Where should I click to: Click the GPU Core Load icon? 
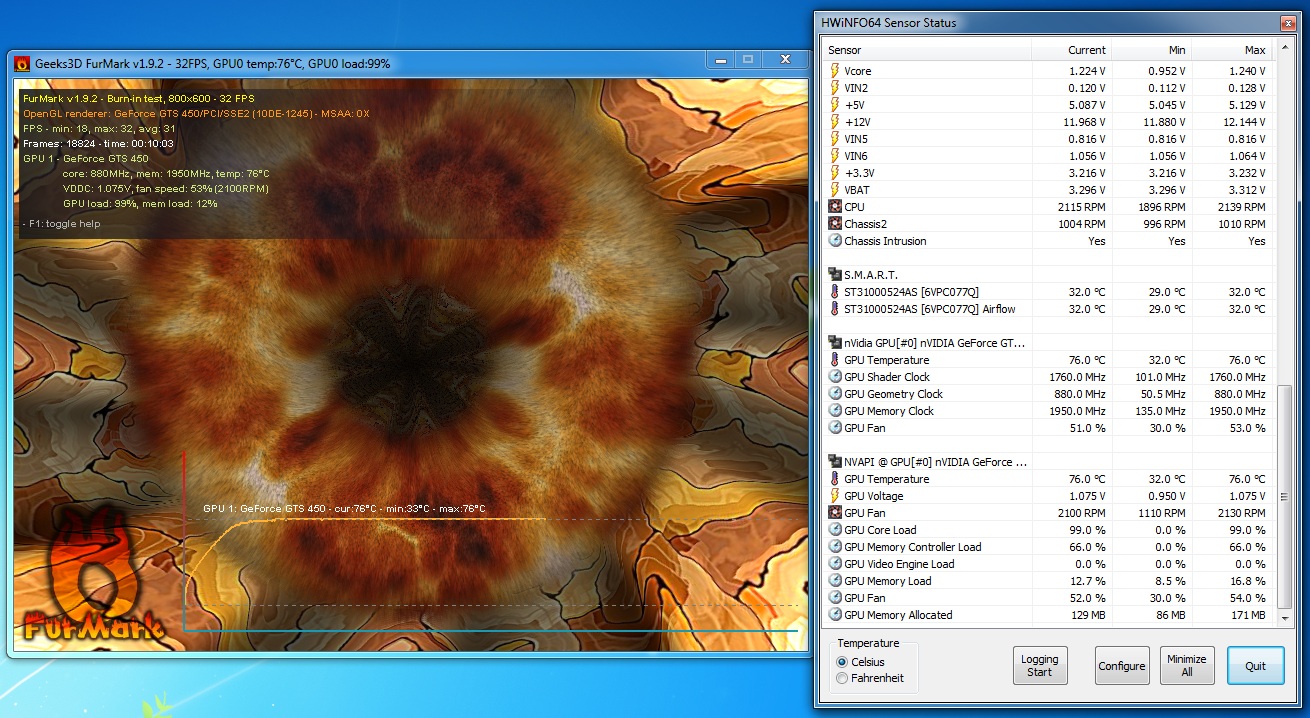click(x=835, y=530)
